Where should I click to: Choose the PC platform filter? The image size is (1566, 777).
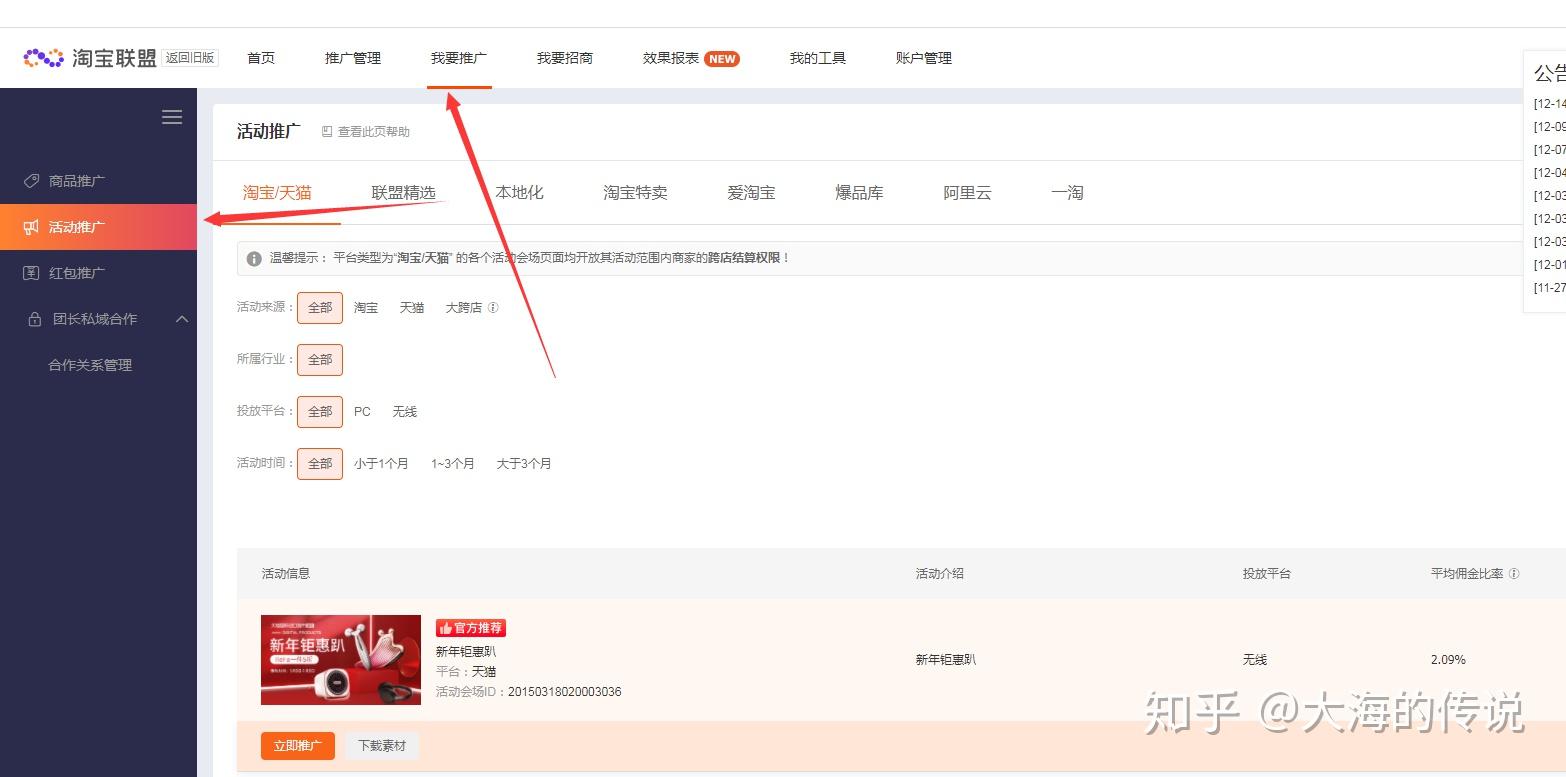click(x=362, y=412)
